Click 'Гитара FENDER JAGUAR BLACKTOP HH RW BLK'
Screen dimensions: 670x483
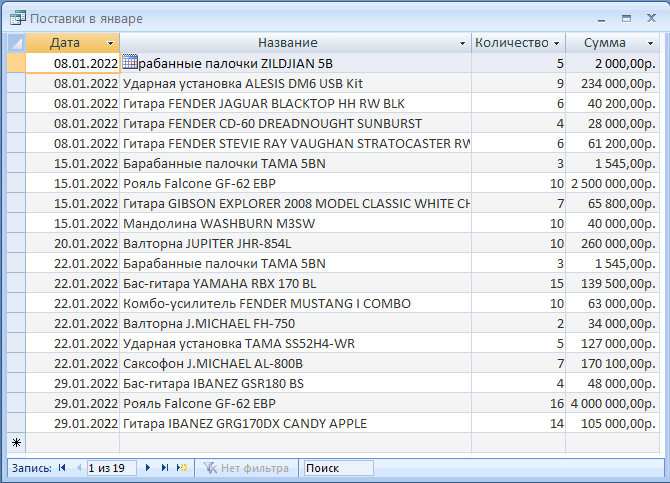click(x=295, y=103)
